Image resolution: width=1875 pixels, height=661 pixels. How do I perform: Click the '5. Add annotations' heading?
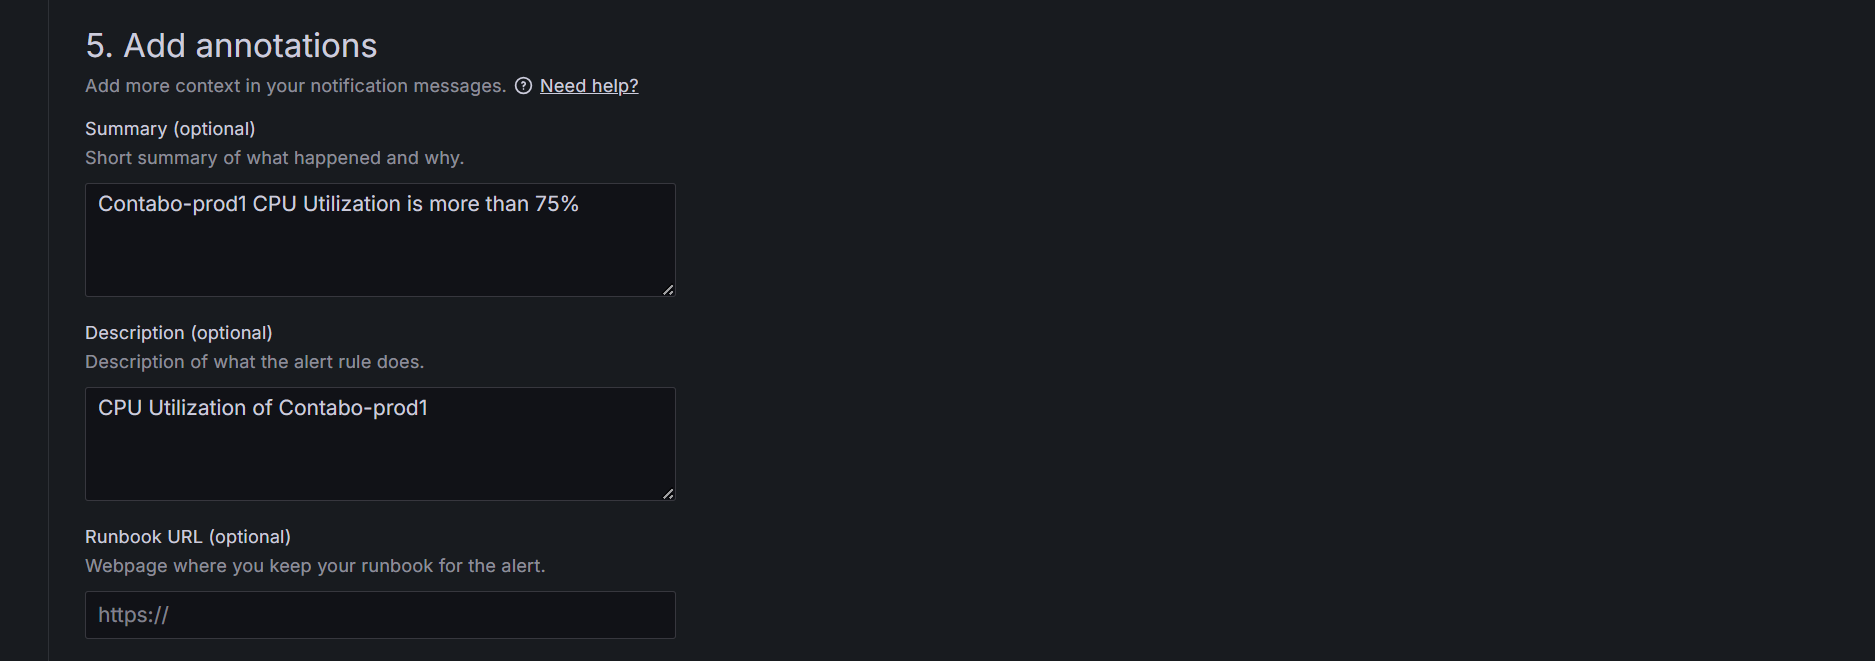(231, 46)
